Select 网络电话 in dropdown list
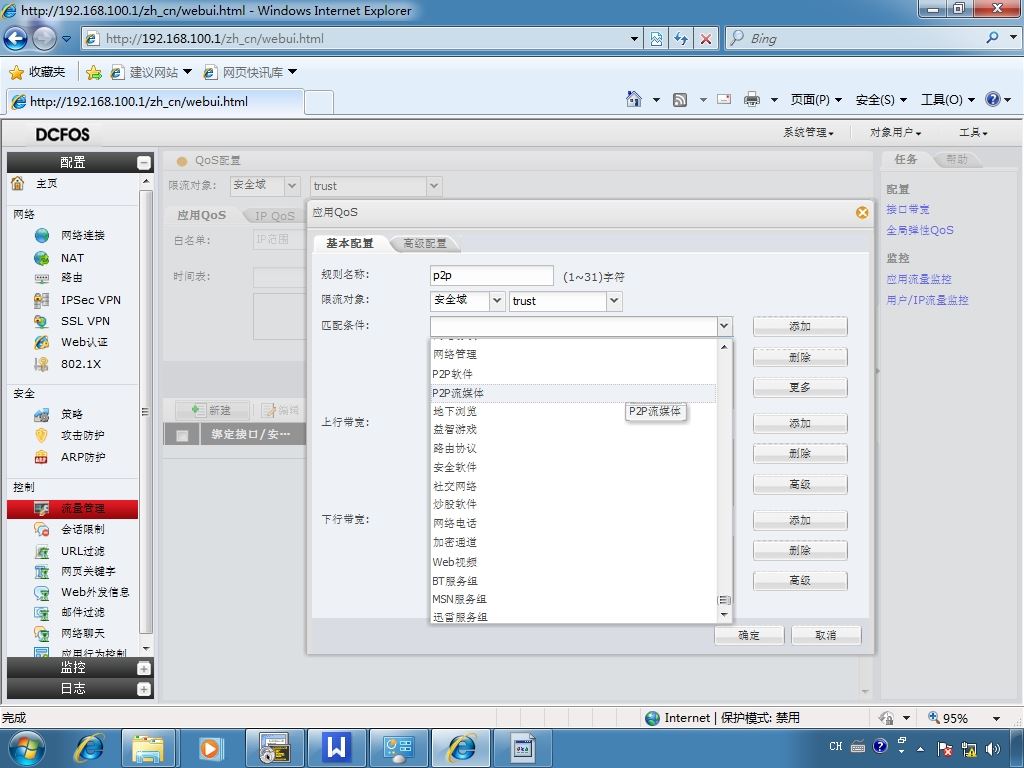Viewport: 1024px width, 768px height. click(x=573, y=524)
